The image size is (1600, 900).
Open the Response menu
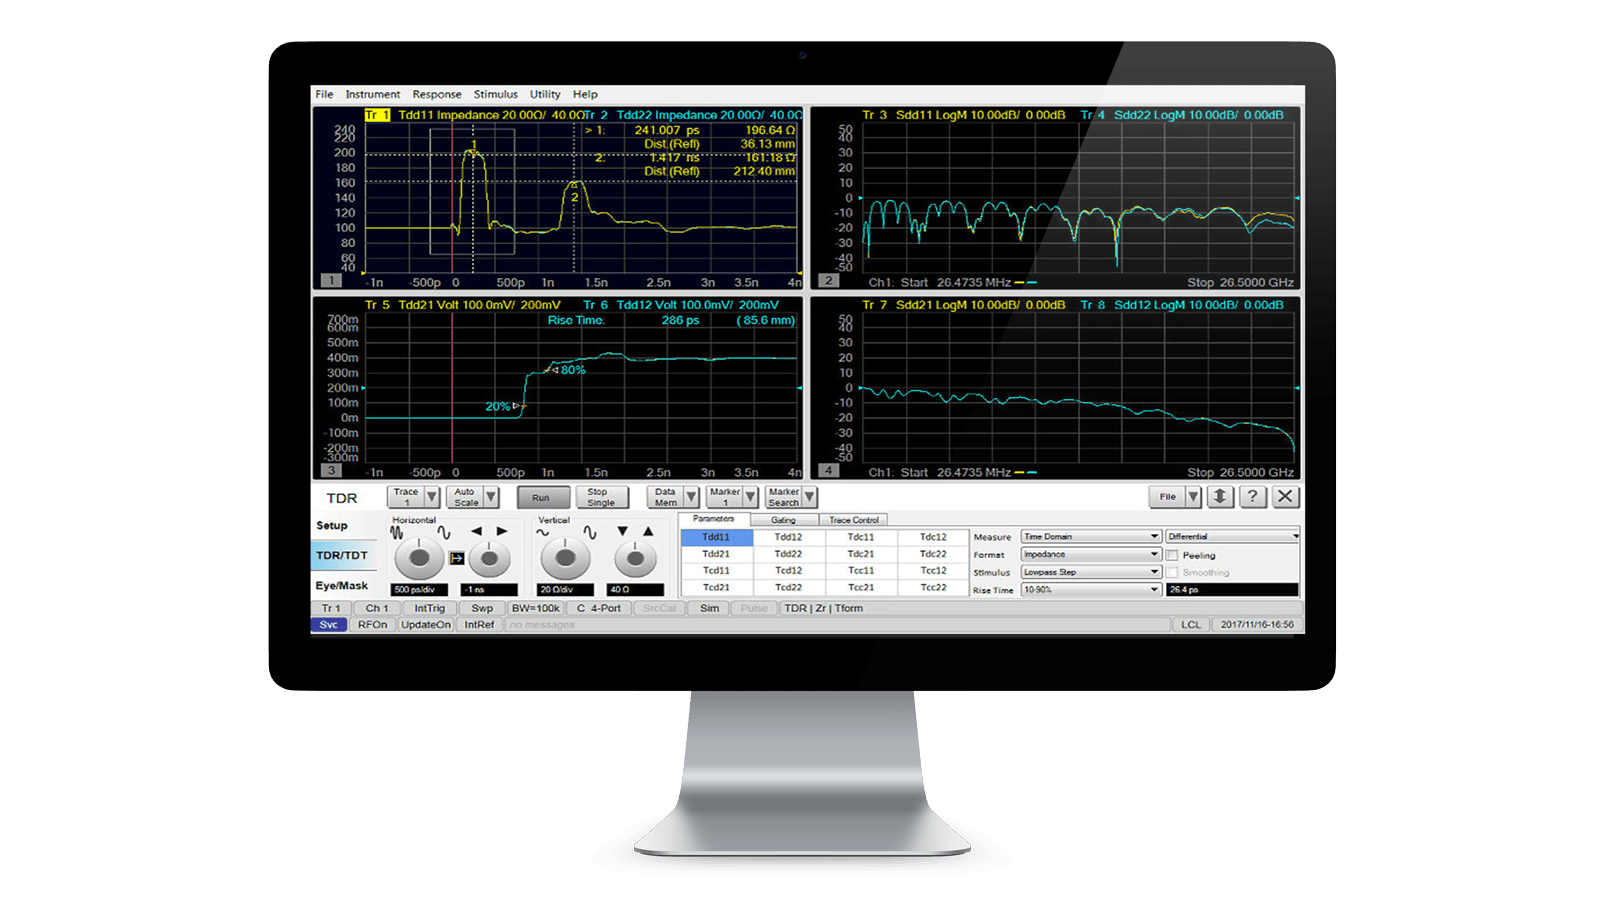[x=437, y=95]
